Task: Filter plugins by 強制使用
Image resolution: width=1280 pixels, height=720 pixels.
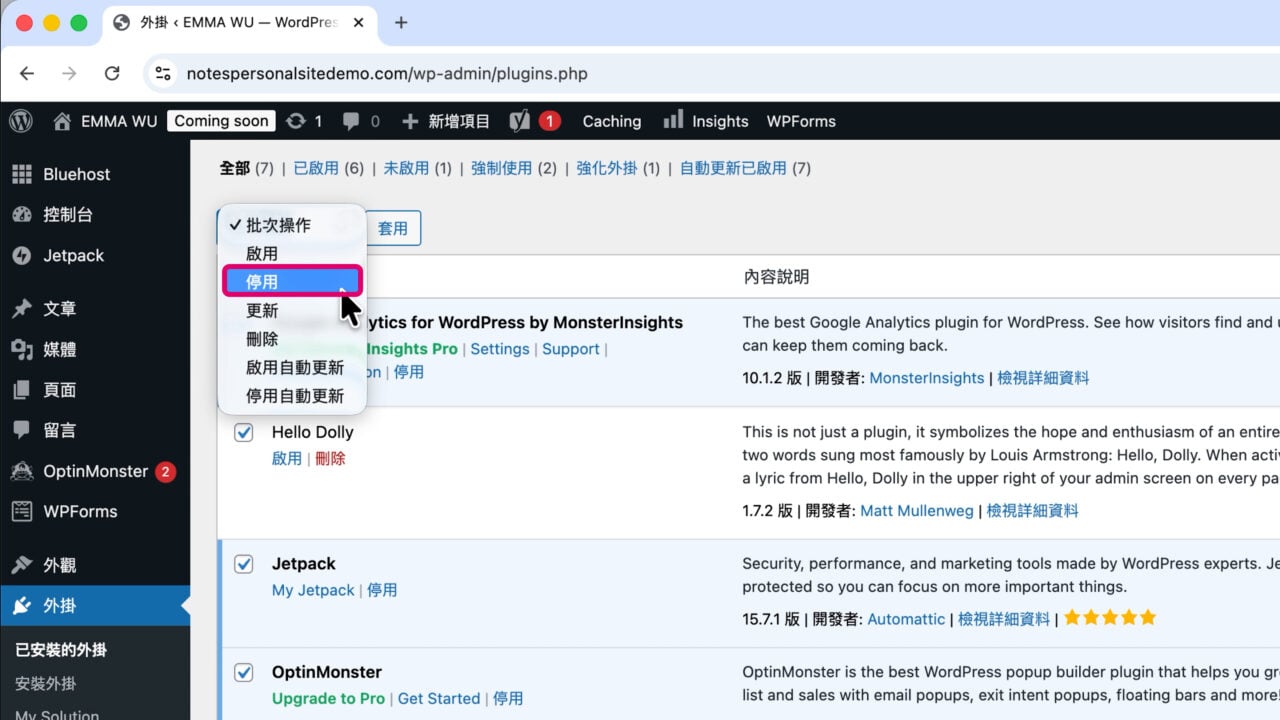Action: [501, 168]
